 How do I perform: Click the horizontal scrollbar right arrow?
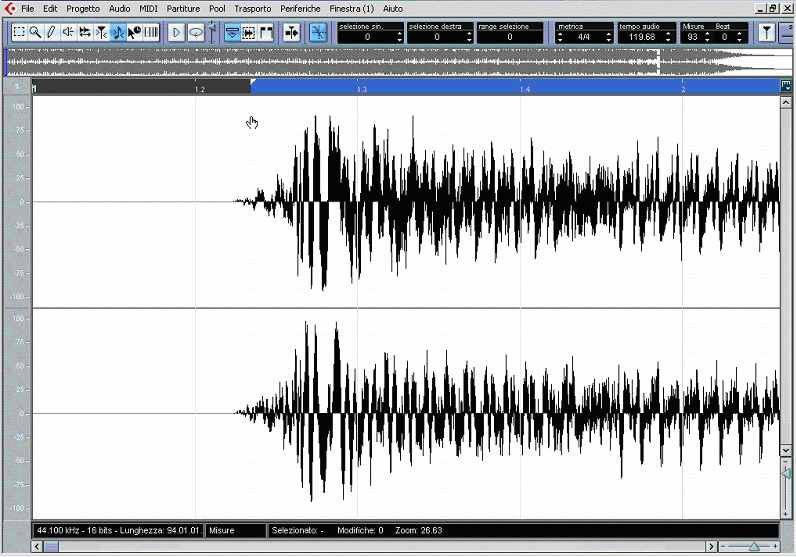coord(711,547)
